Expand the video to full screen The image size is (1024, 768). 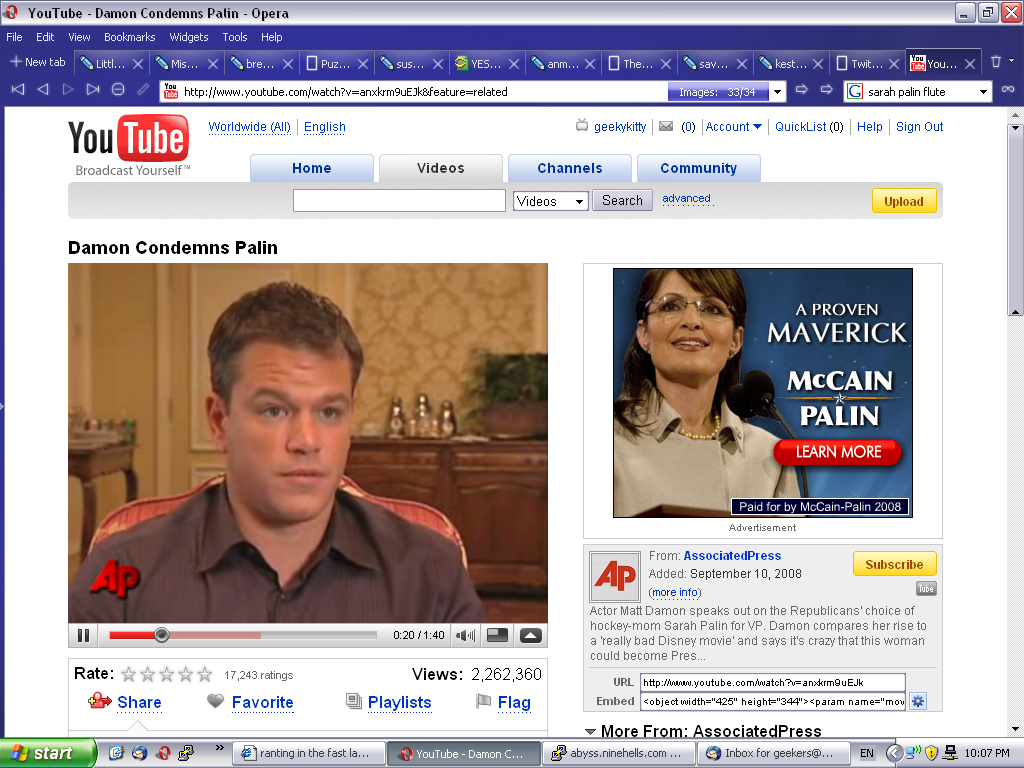pos(530,635)
